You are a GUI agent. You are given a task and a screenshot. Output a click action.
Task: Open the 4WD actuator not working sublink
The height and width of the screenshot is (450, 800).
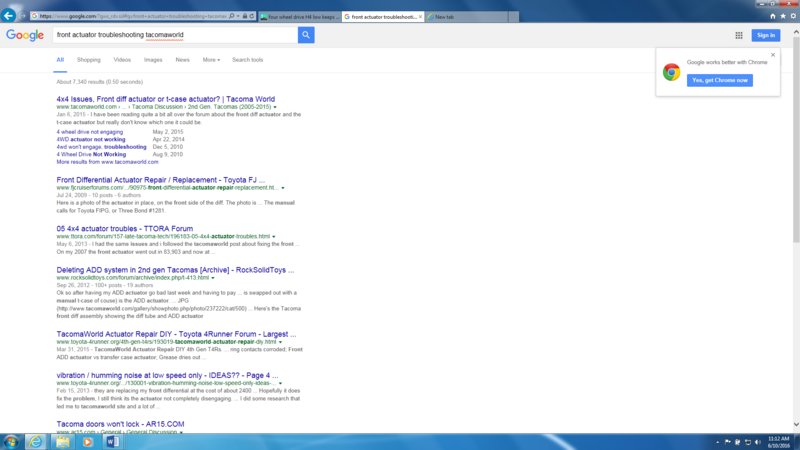[91, 139]
